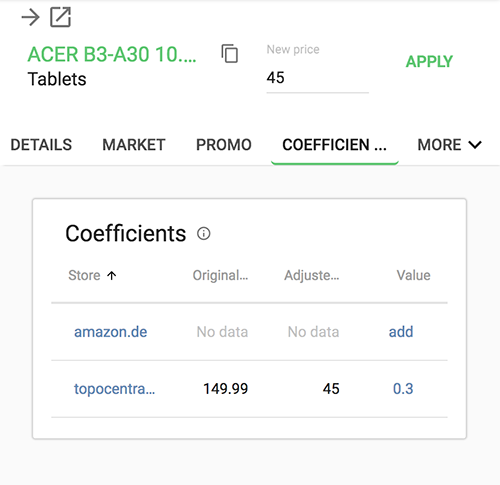The image size is (500, 485).
Task: Click the Original... column header
Action: click(x=220, y=276)
